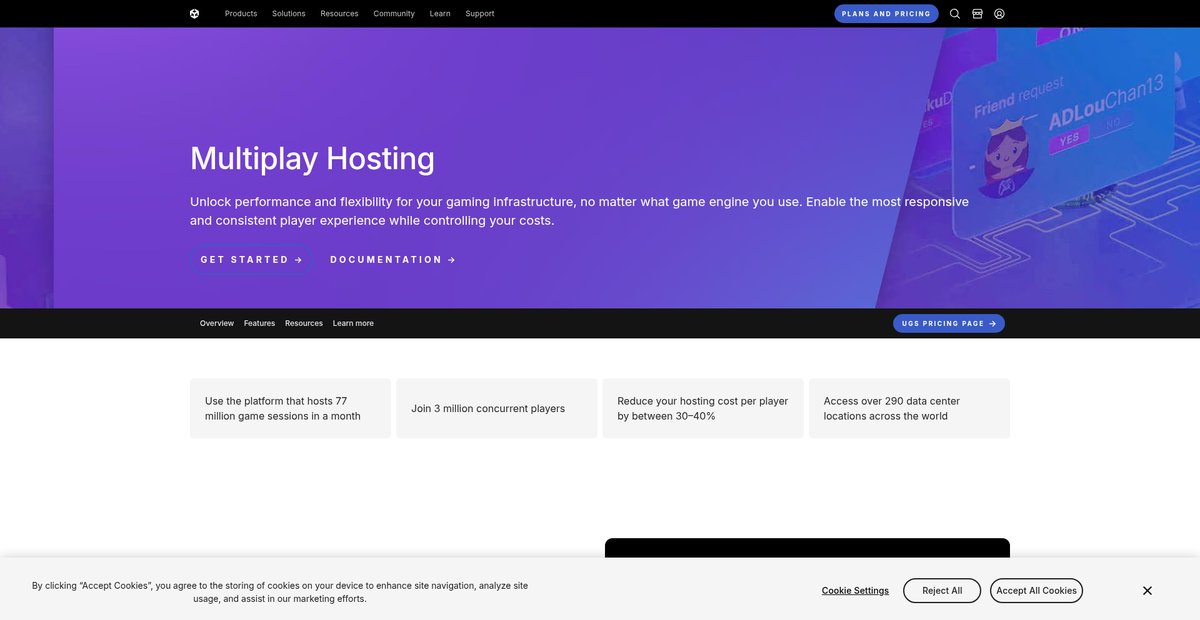The height and width of the screenshot is (620, 1200).
Task: Click the Multiplay Hosting heading
Action: coord(312,158)
